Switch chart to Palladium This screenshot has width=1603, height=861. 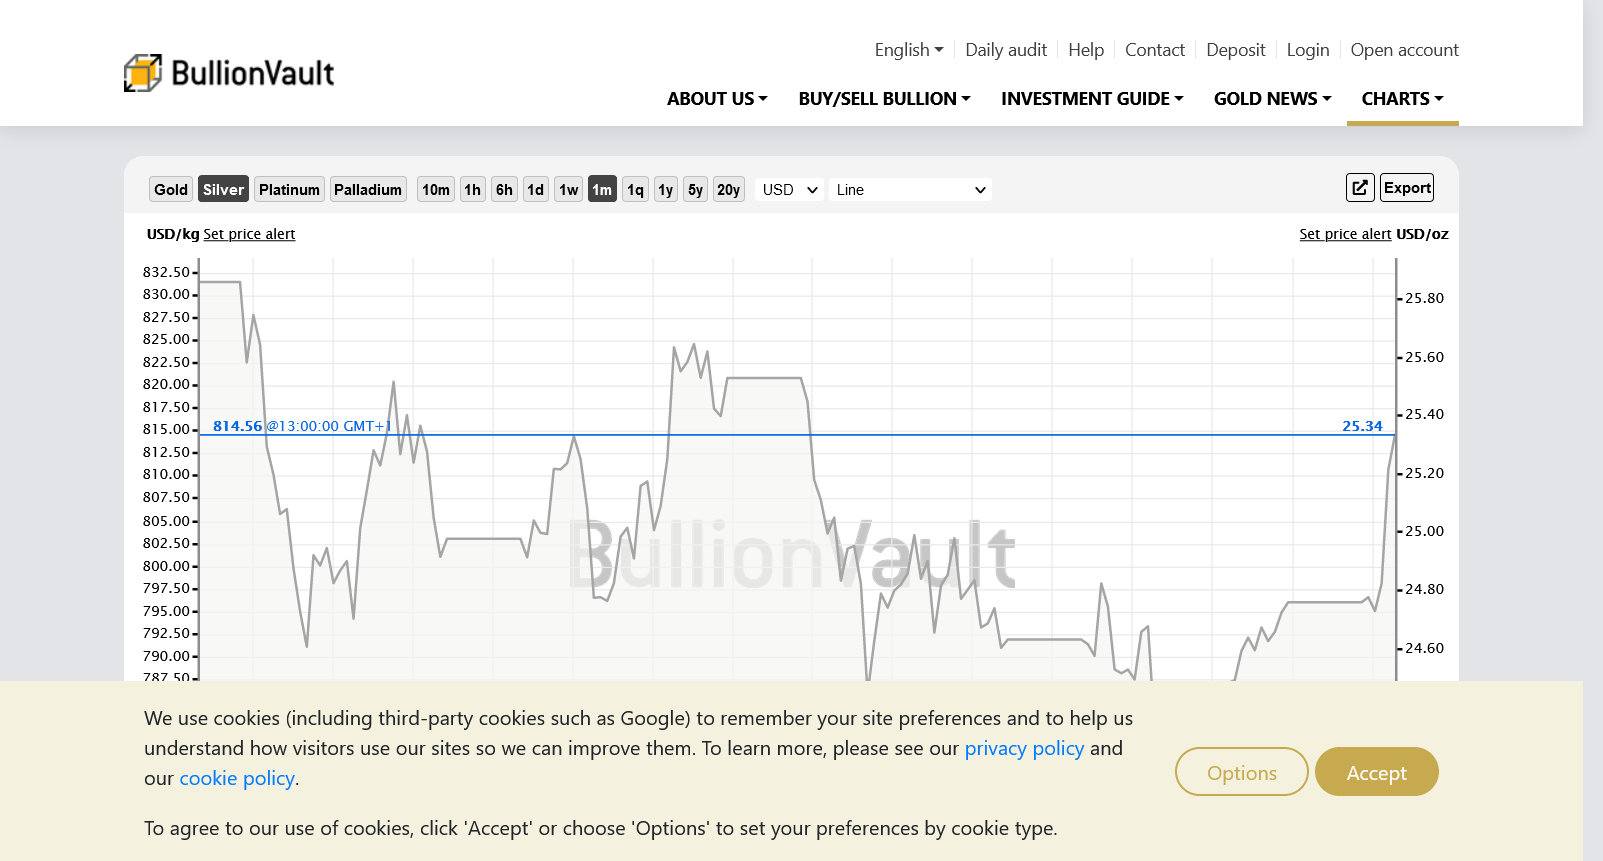(x=368, y=190)
